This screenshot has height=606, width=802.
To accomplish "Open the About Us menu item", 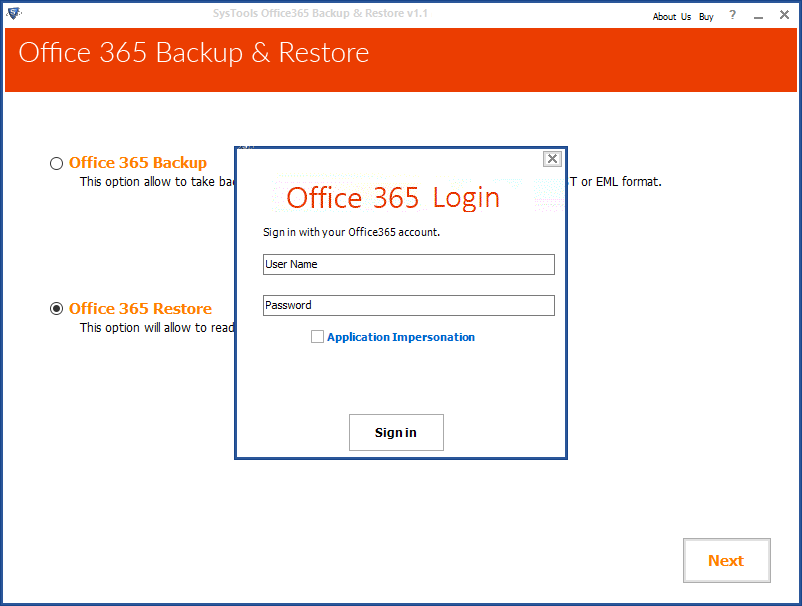I will [672, 16].
